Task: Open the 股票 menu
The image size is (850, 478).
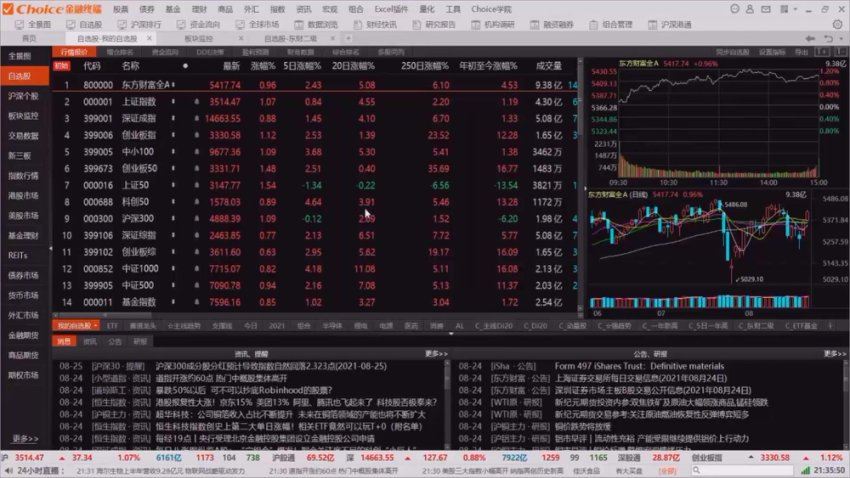Action: [120, 9]
